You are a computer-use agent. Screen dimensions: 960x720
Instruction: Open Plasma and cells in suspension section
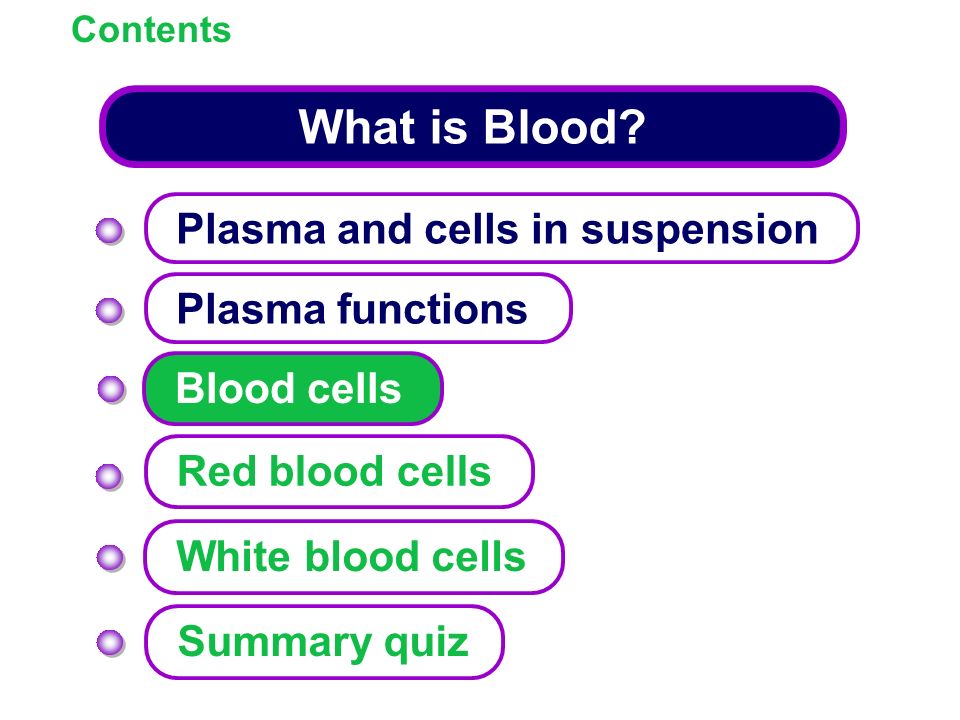click(501, 228)
